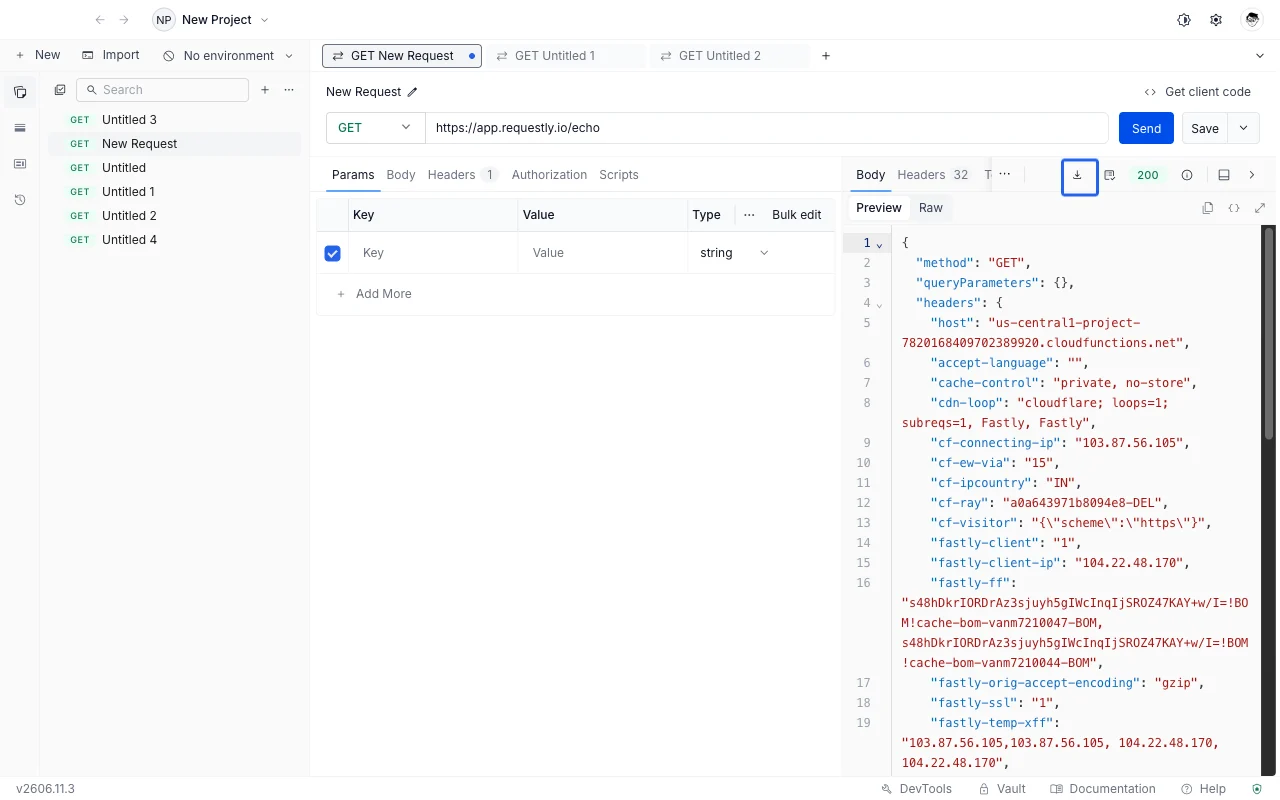Screen dimensions: 1280x800
Task: Open theme switcher icon in top bar
Action: [1184, 20]
